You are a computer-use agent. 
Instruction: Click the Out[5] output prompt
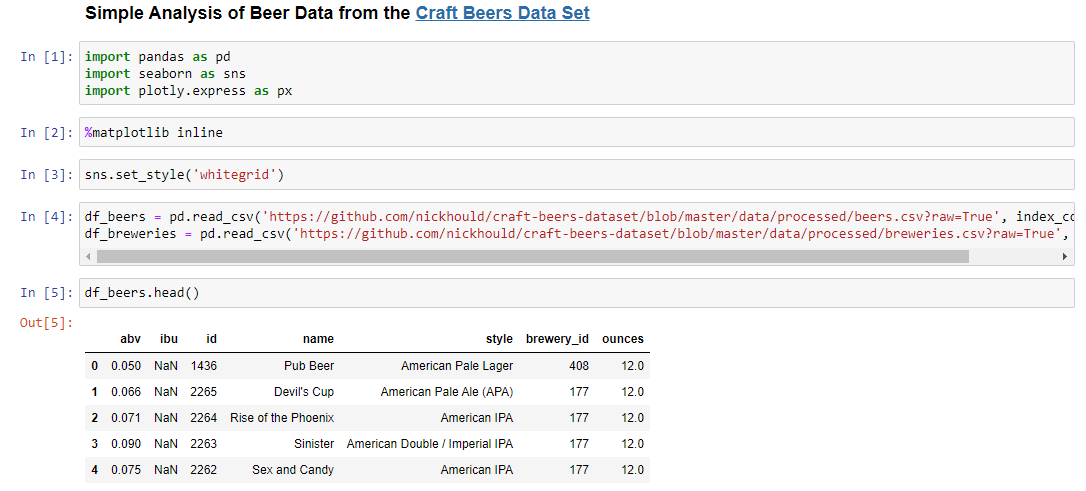click(47, 322)
